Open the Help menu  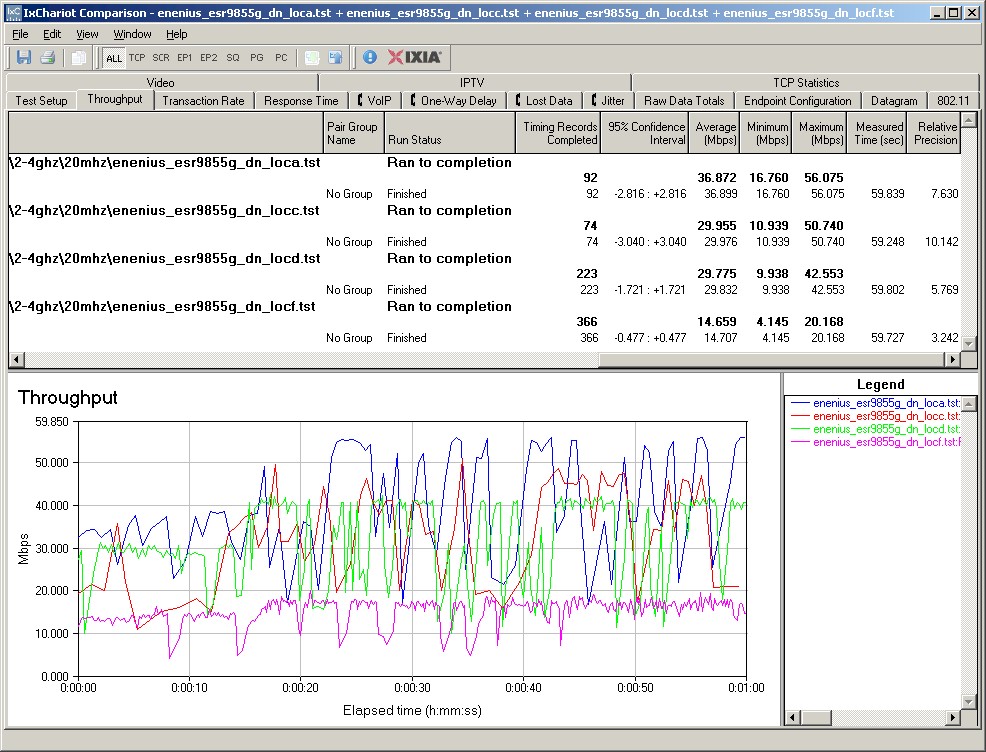(177, 34)
